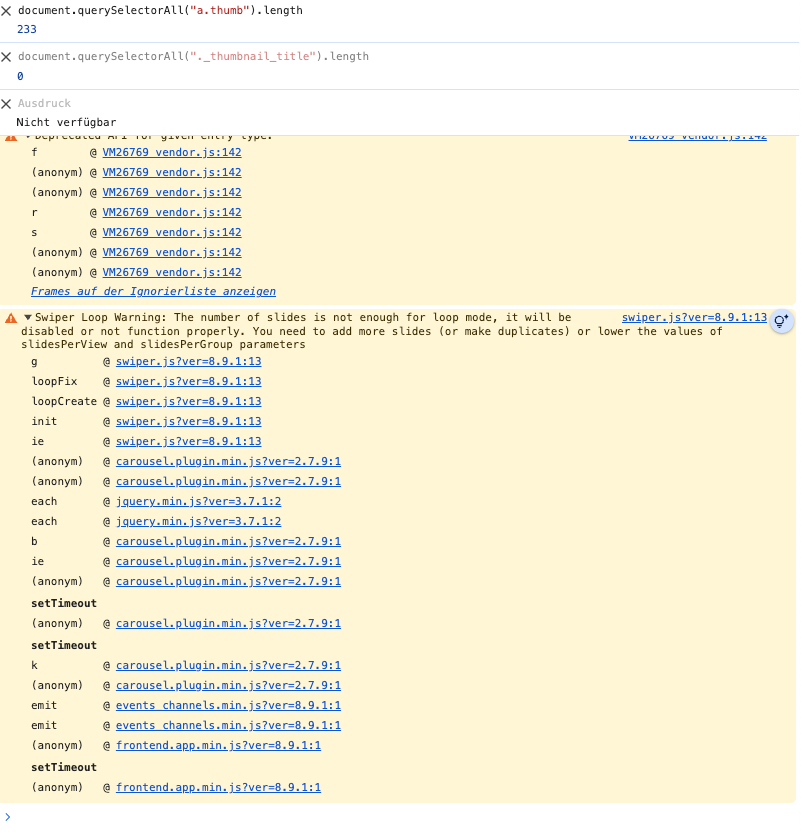Open swiper.js link for init frame
The image size is (803, 834).
click(188, 421)
